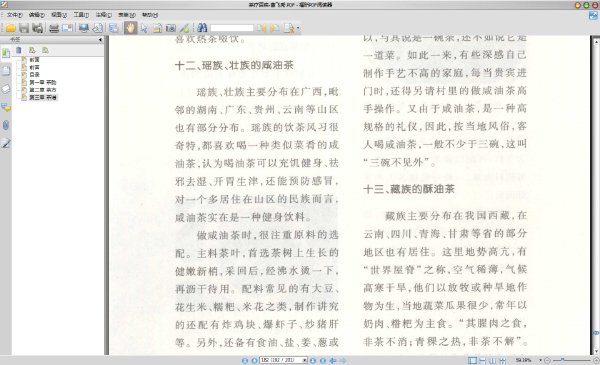Select the 第一章 bookmark
Screen dimensions: 600x365
42,82
